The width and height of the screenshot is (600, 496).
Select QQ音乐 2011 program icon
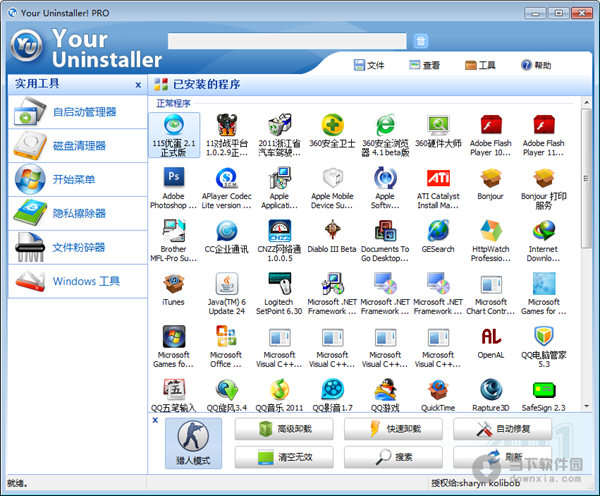click(279, 395)
